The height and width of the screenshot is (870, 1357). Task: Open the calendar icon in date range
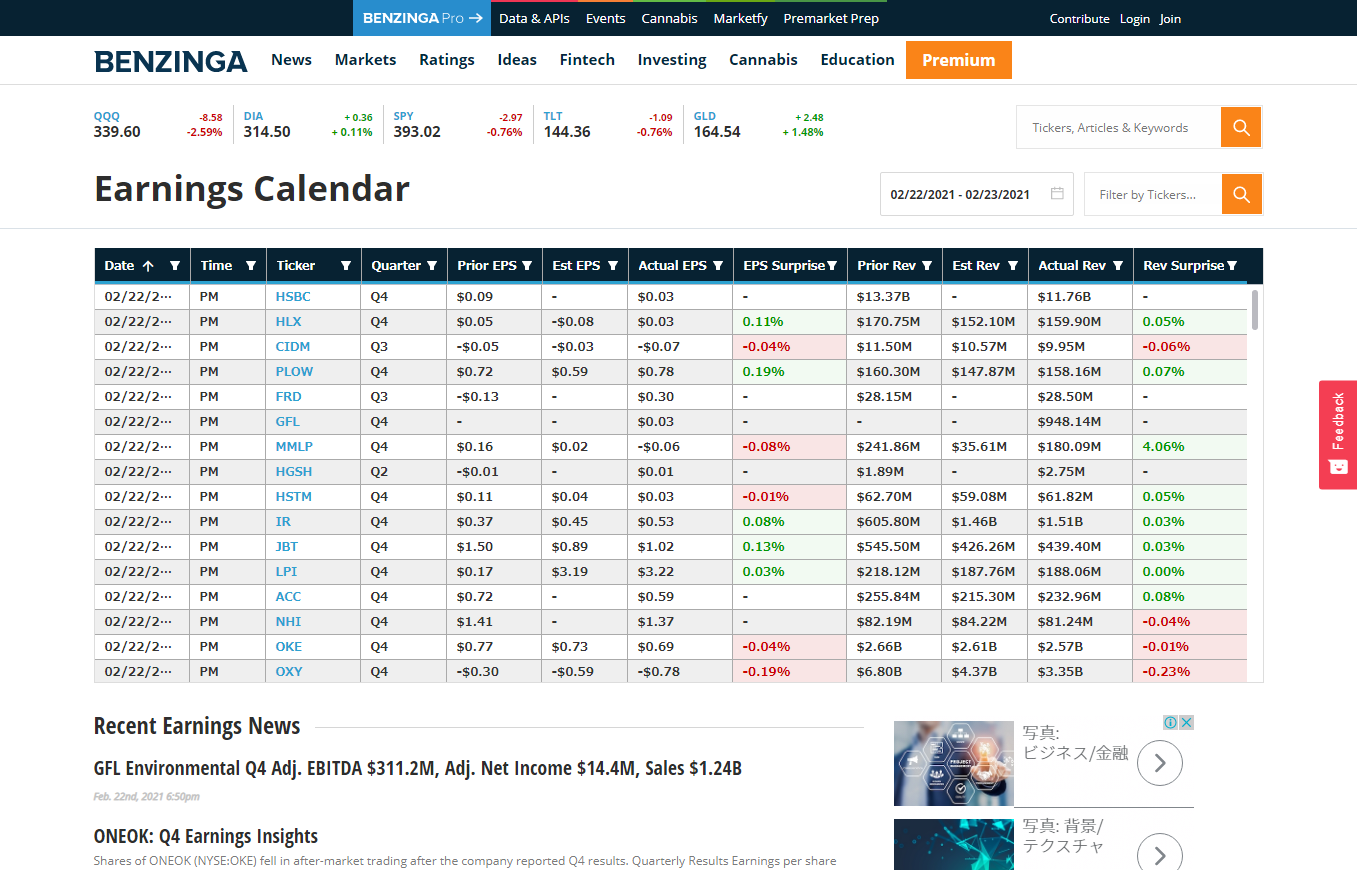[1057, 194]
